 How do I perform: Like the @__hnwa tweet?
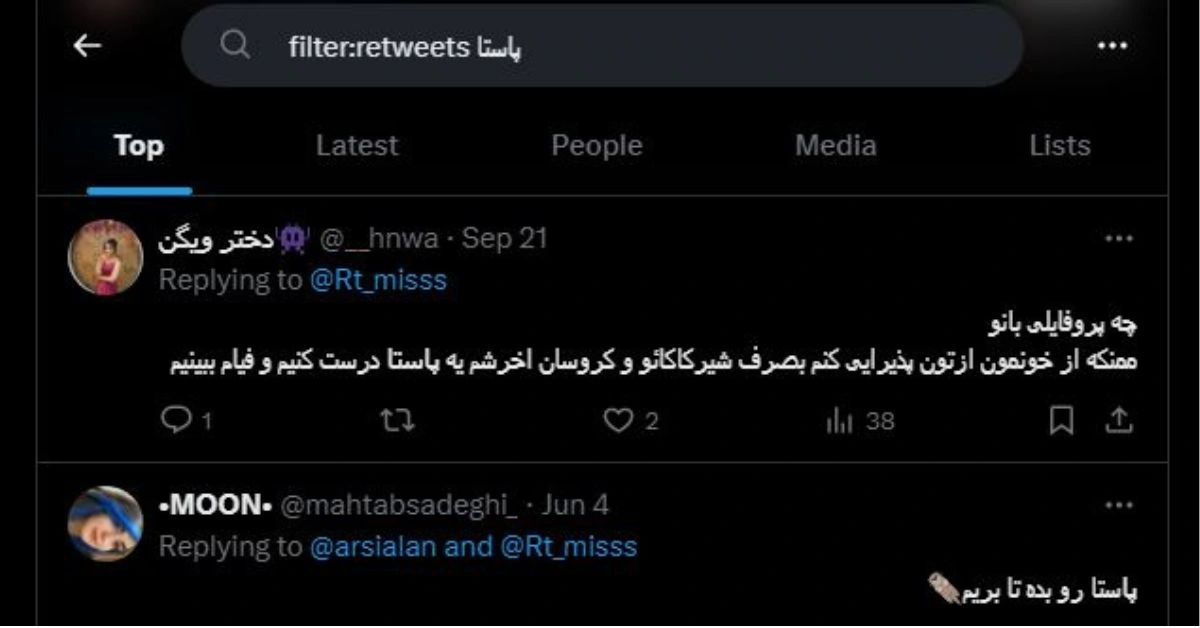(619, 422)
